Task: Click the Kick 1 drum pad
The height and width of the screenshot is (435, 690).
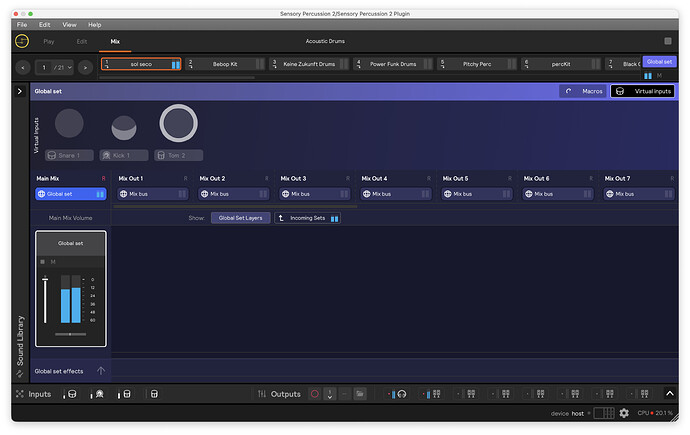Action: tap(123, 127)
